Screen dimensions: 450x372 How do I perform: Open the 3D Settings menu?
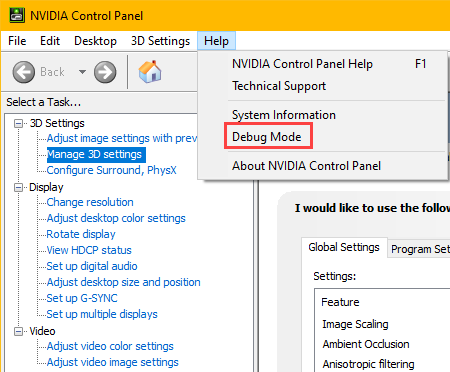coord(160,41)
